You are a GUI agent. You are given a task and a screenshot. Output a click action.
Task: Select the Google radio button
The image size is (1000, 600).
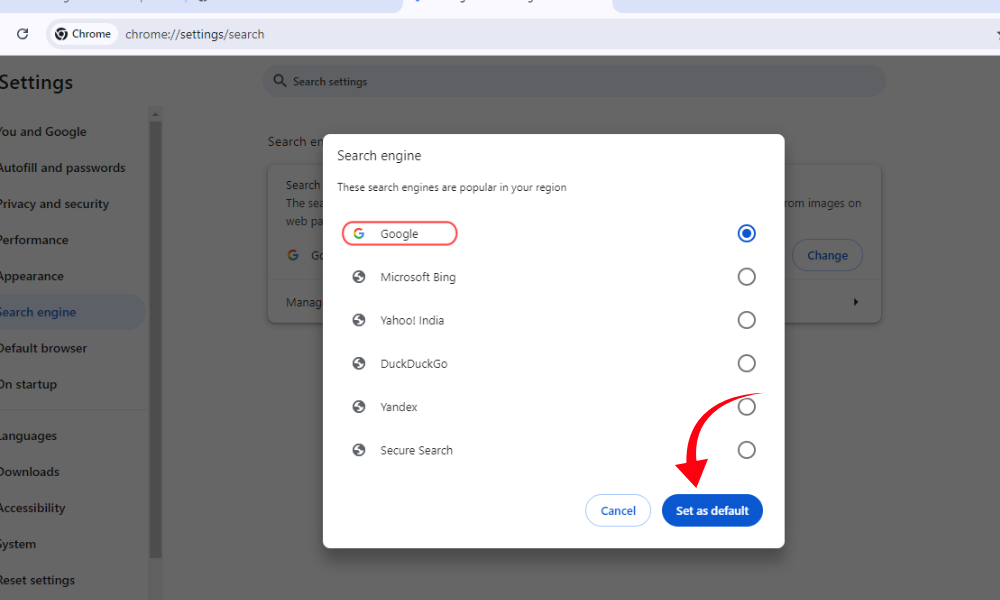[746, 233]
